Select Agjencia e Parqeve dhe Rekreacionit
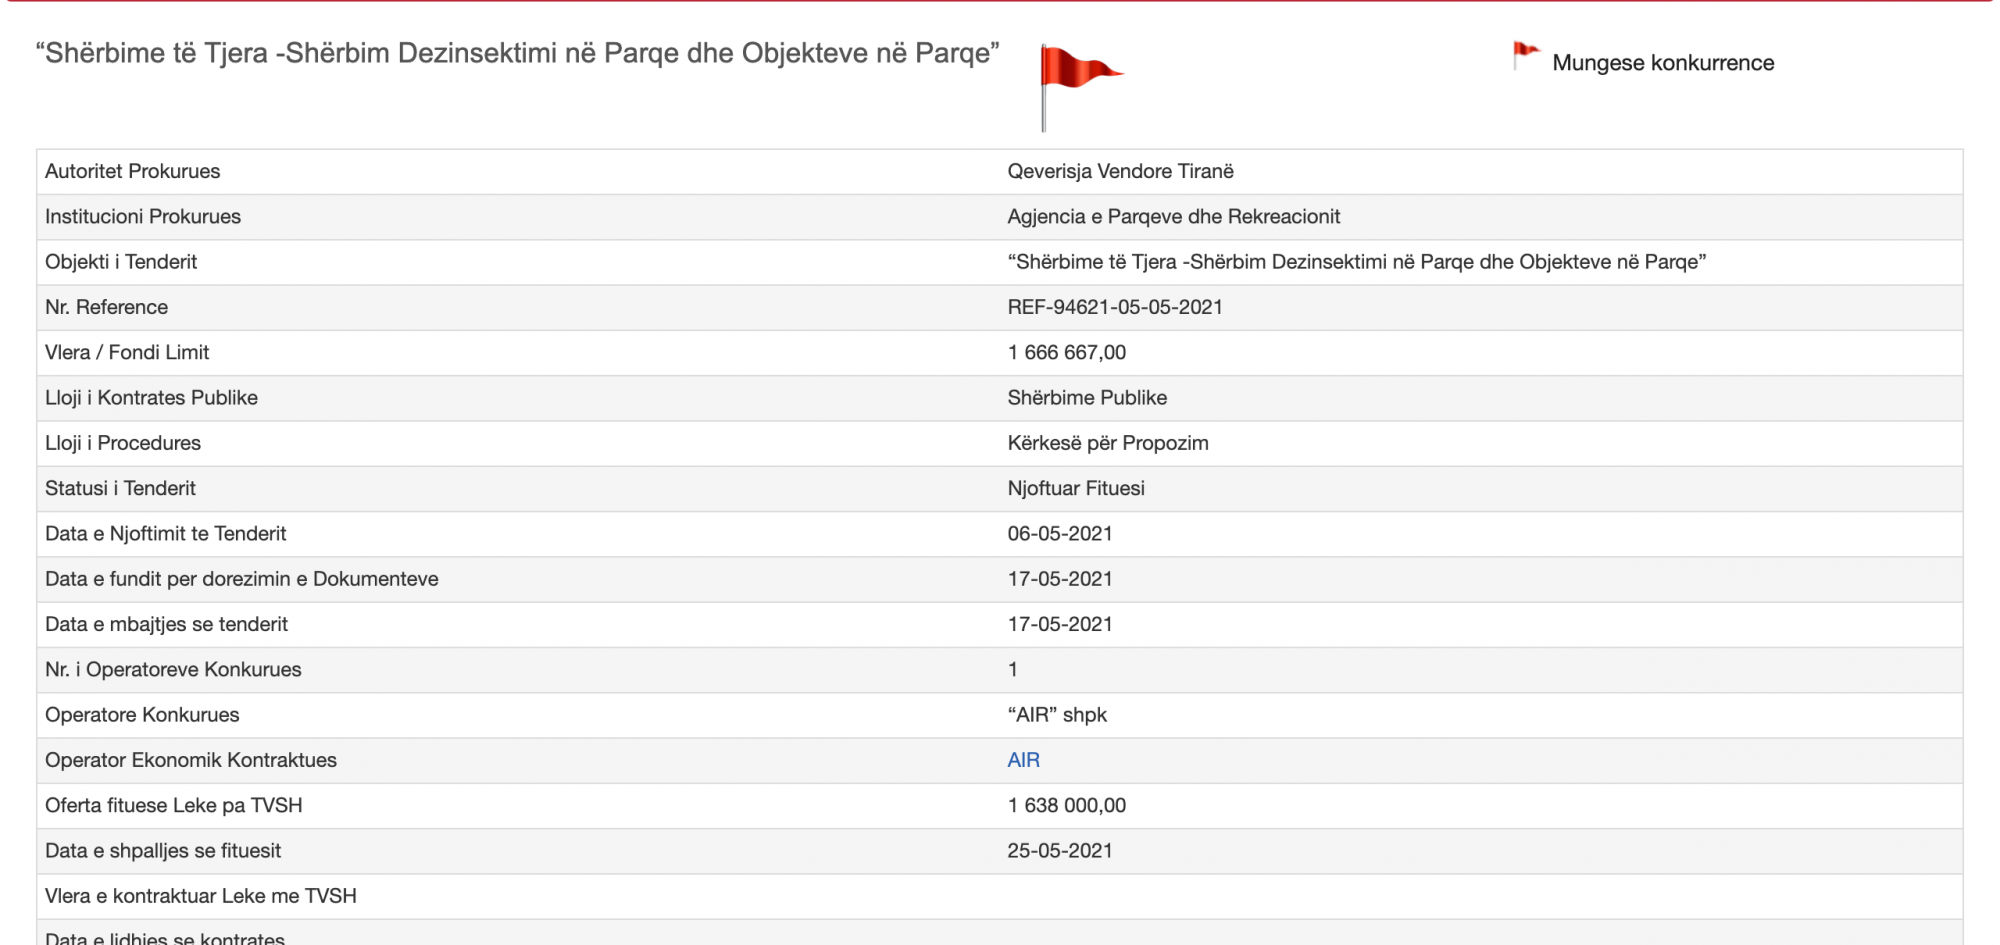This screenshot has width=2000, height=945. coord(1173,216)
